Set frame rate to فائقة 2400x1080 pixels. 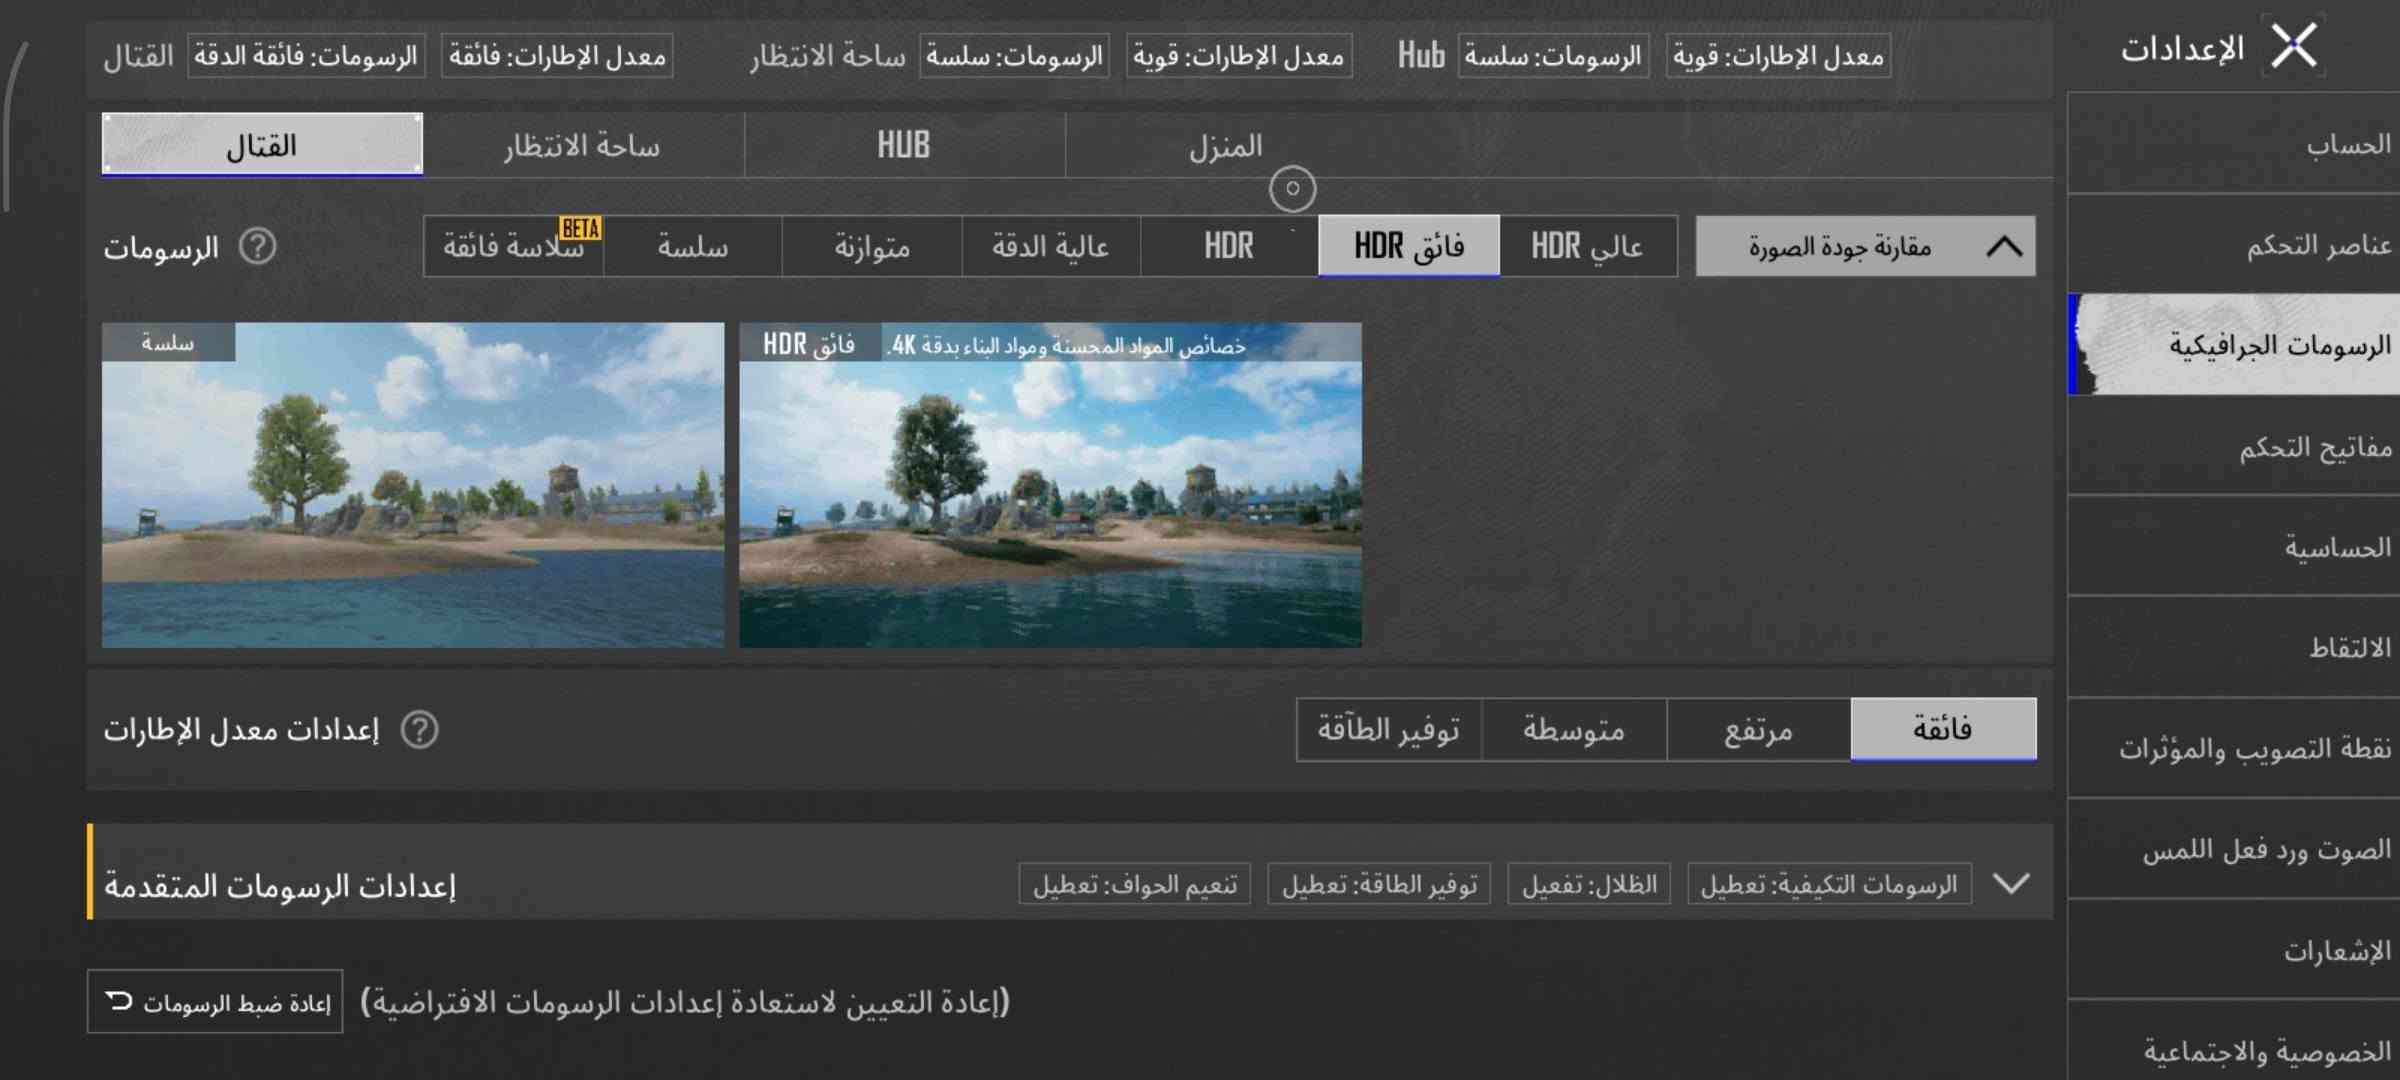pyautogui.click(x=1943, y=730)
